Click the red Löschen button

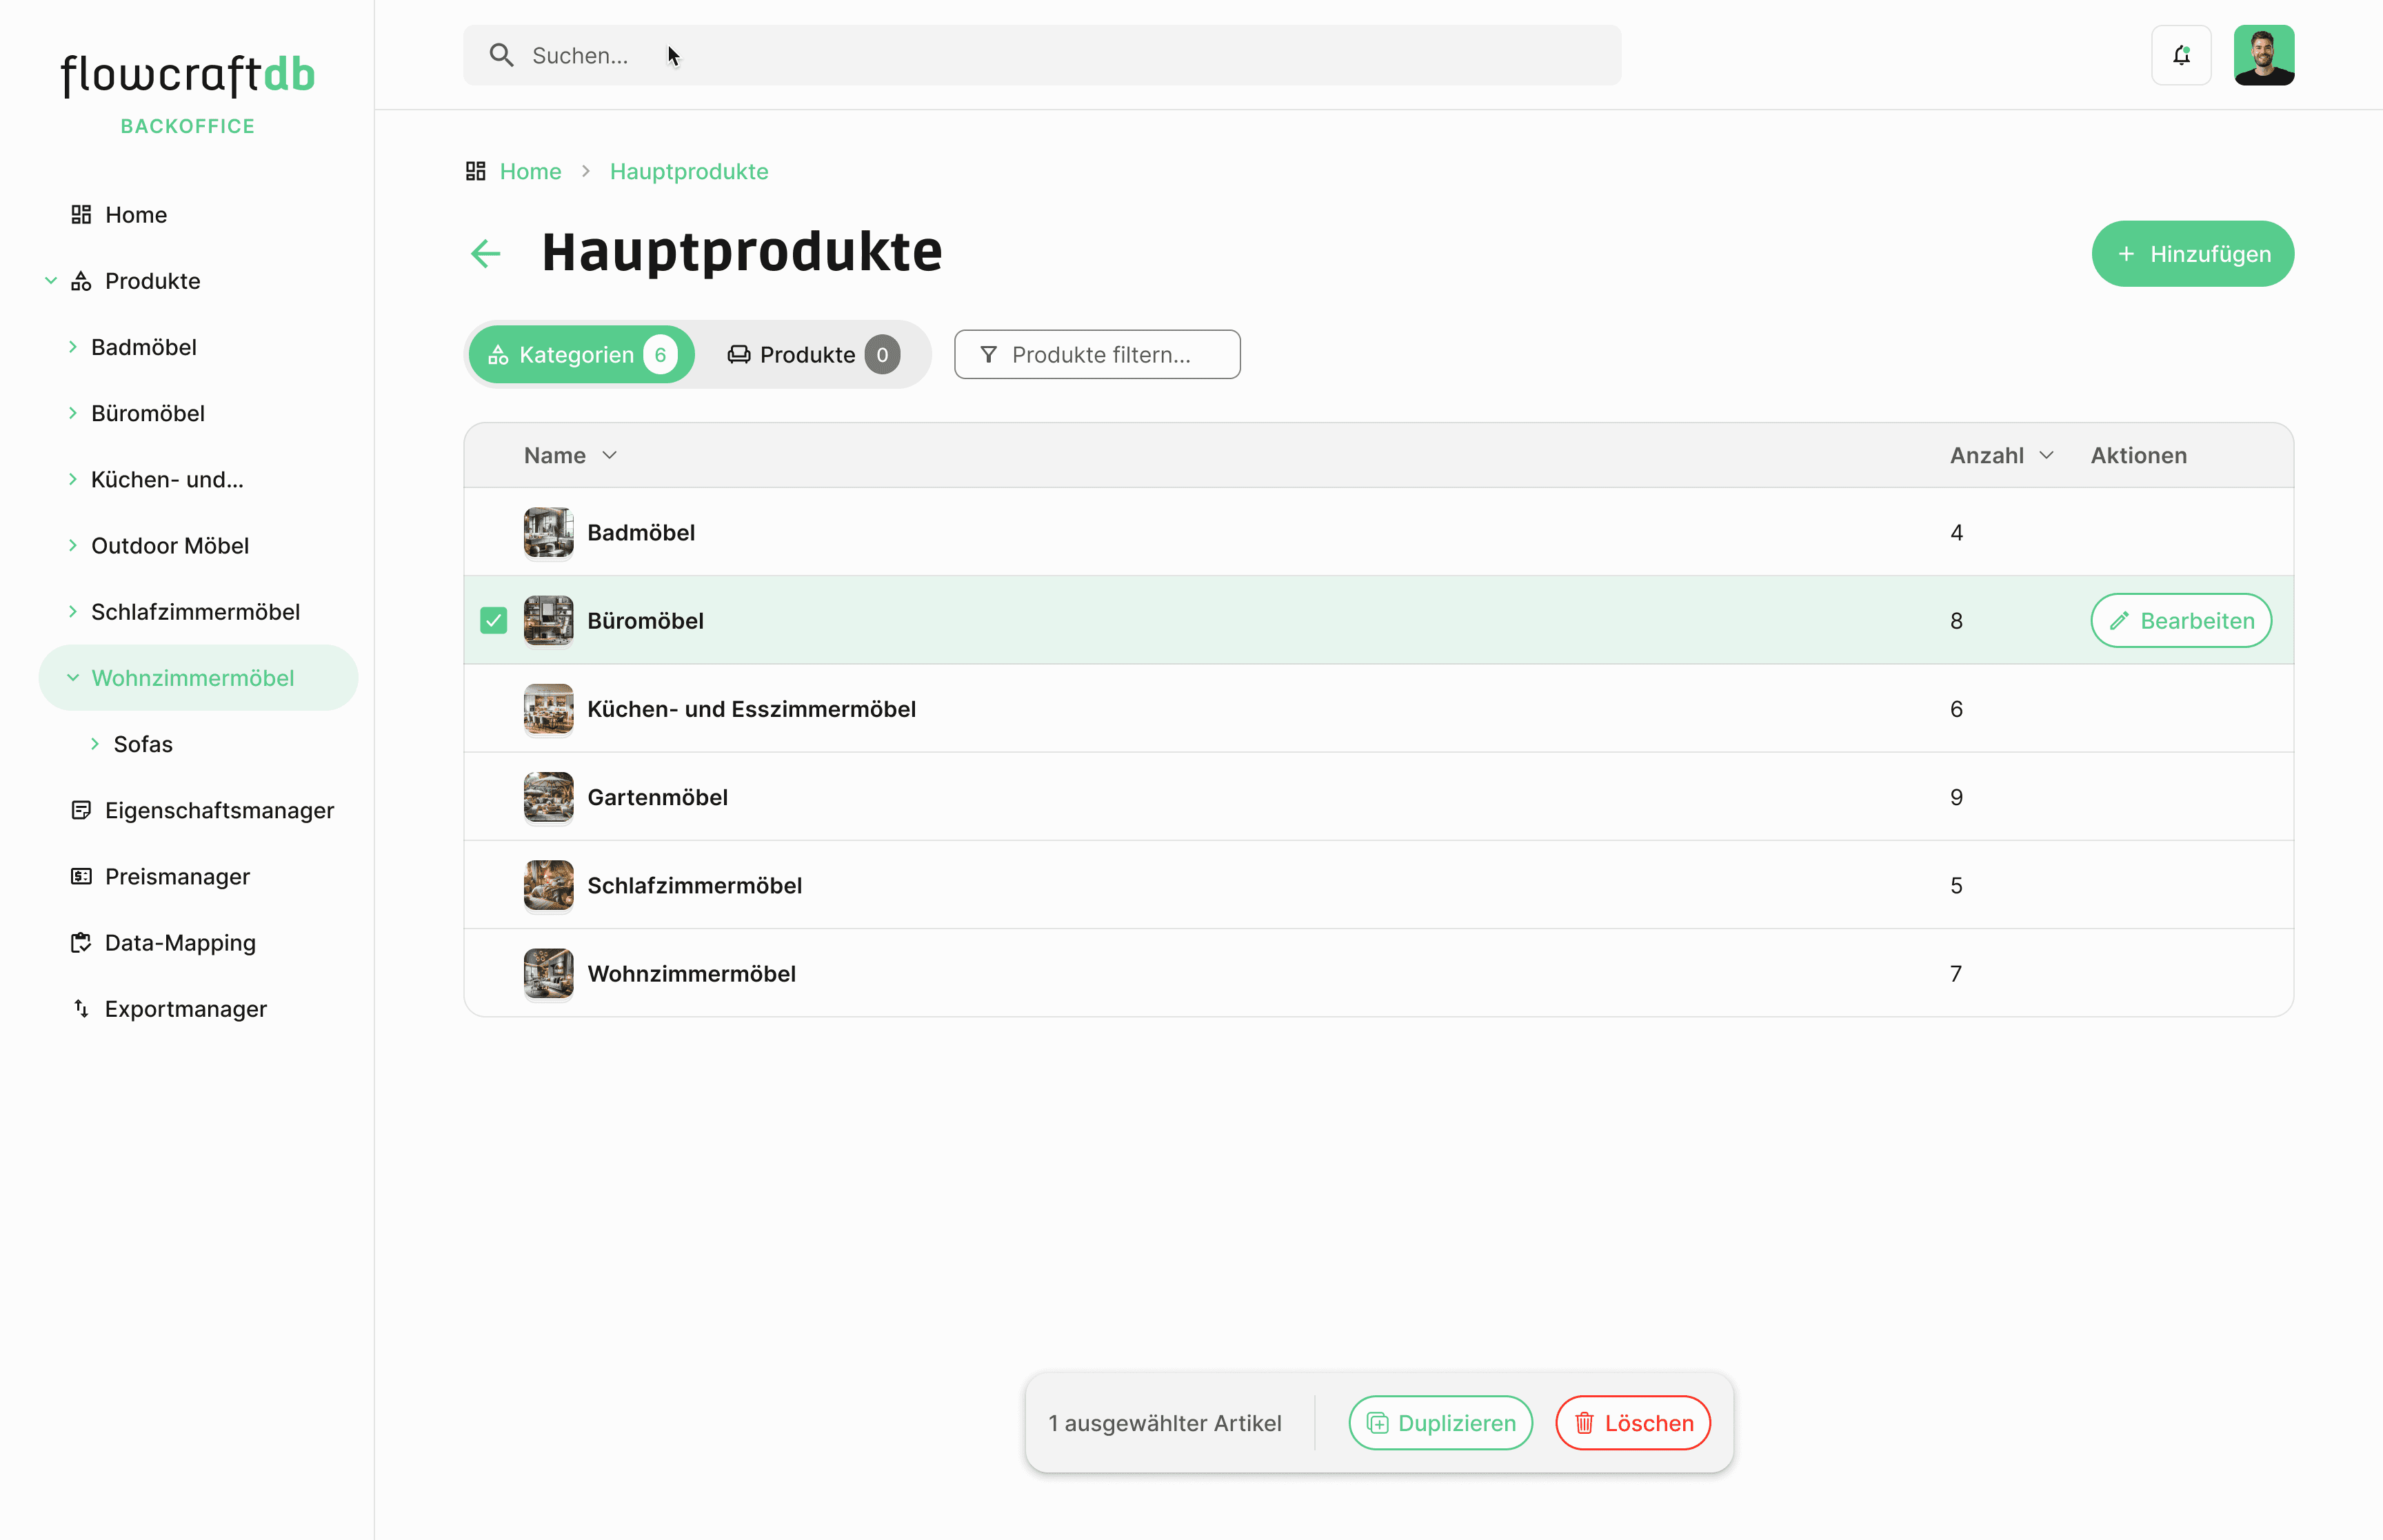(x=1632, y=1422)
